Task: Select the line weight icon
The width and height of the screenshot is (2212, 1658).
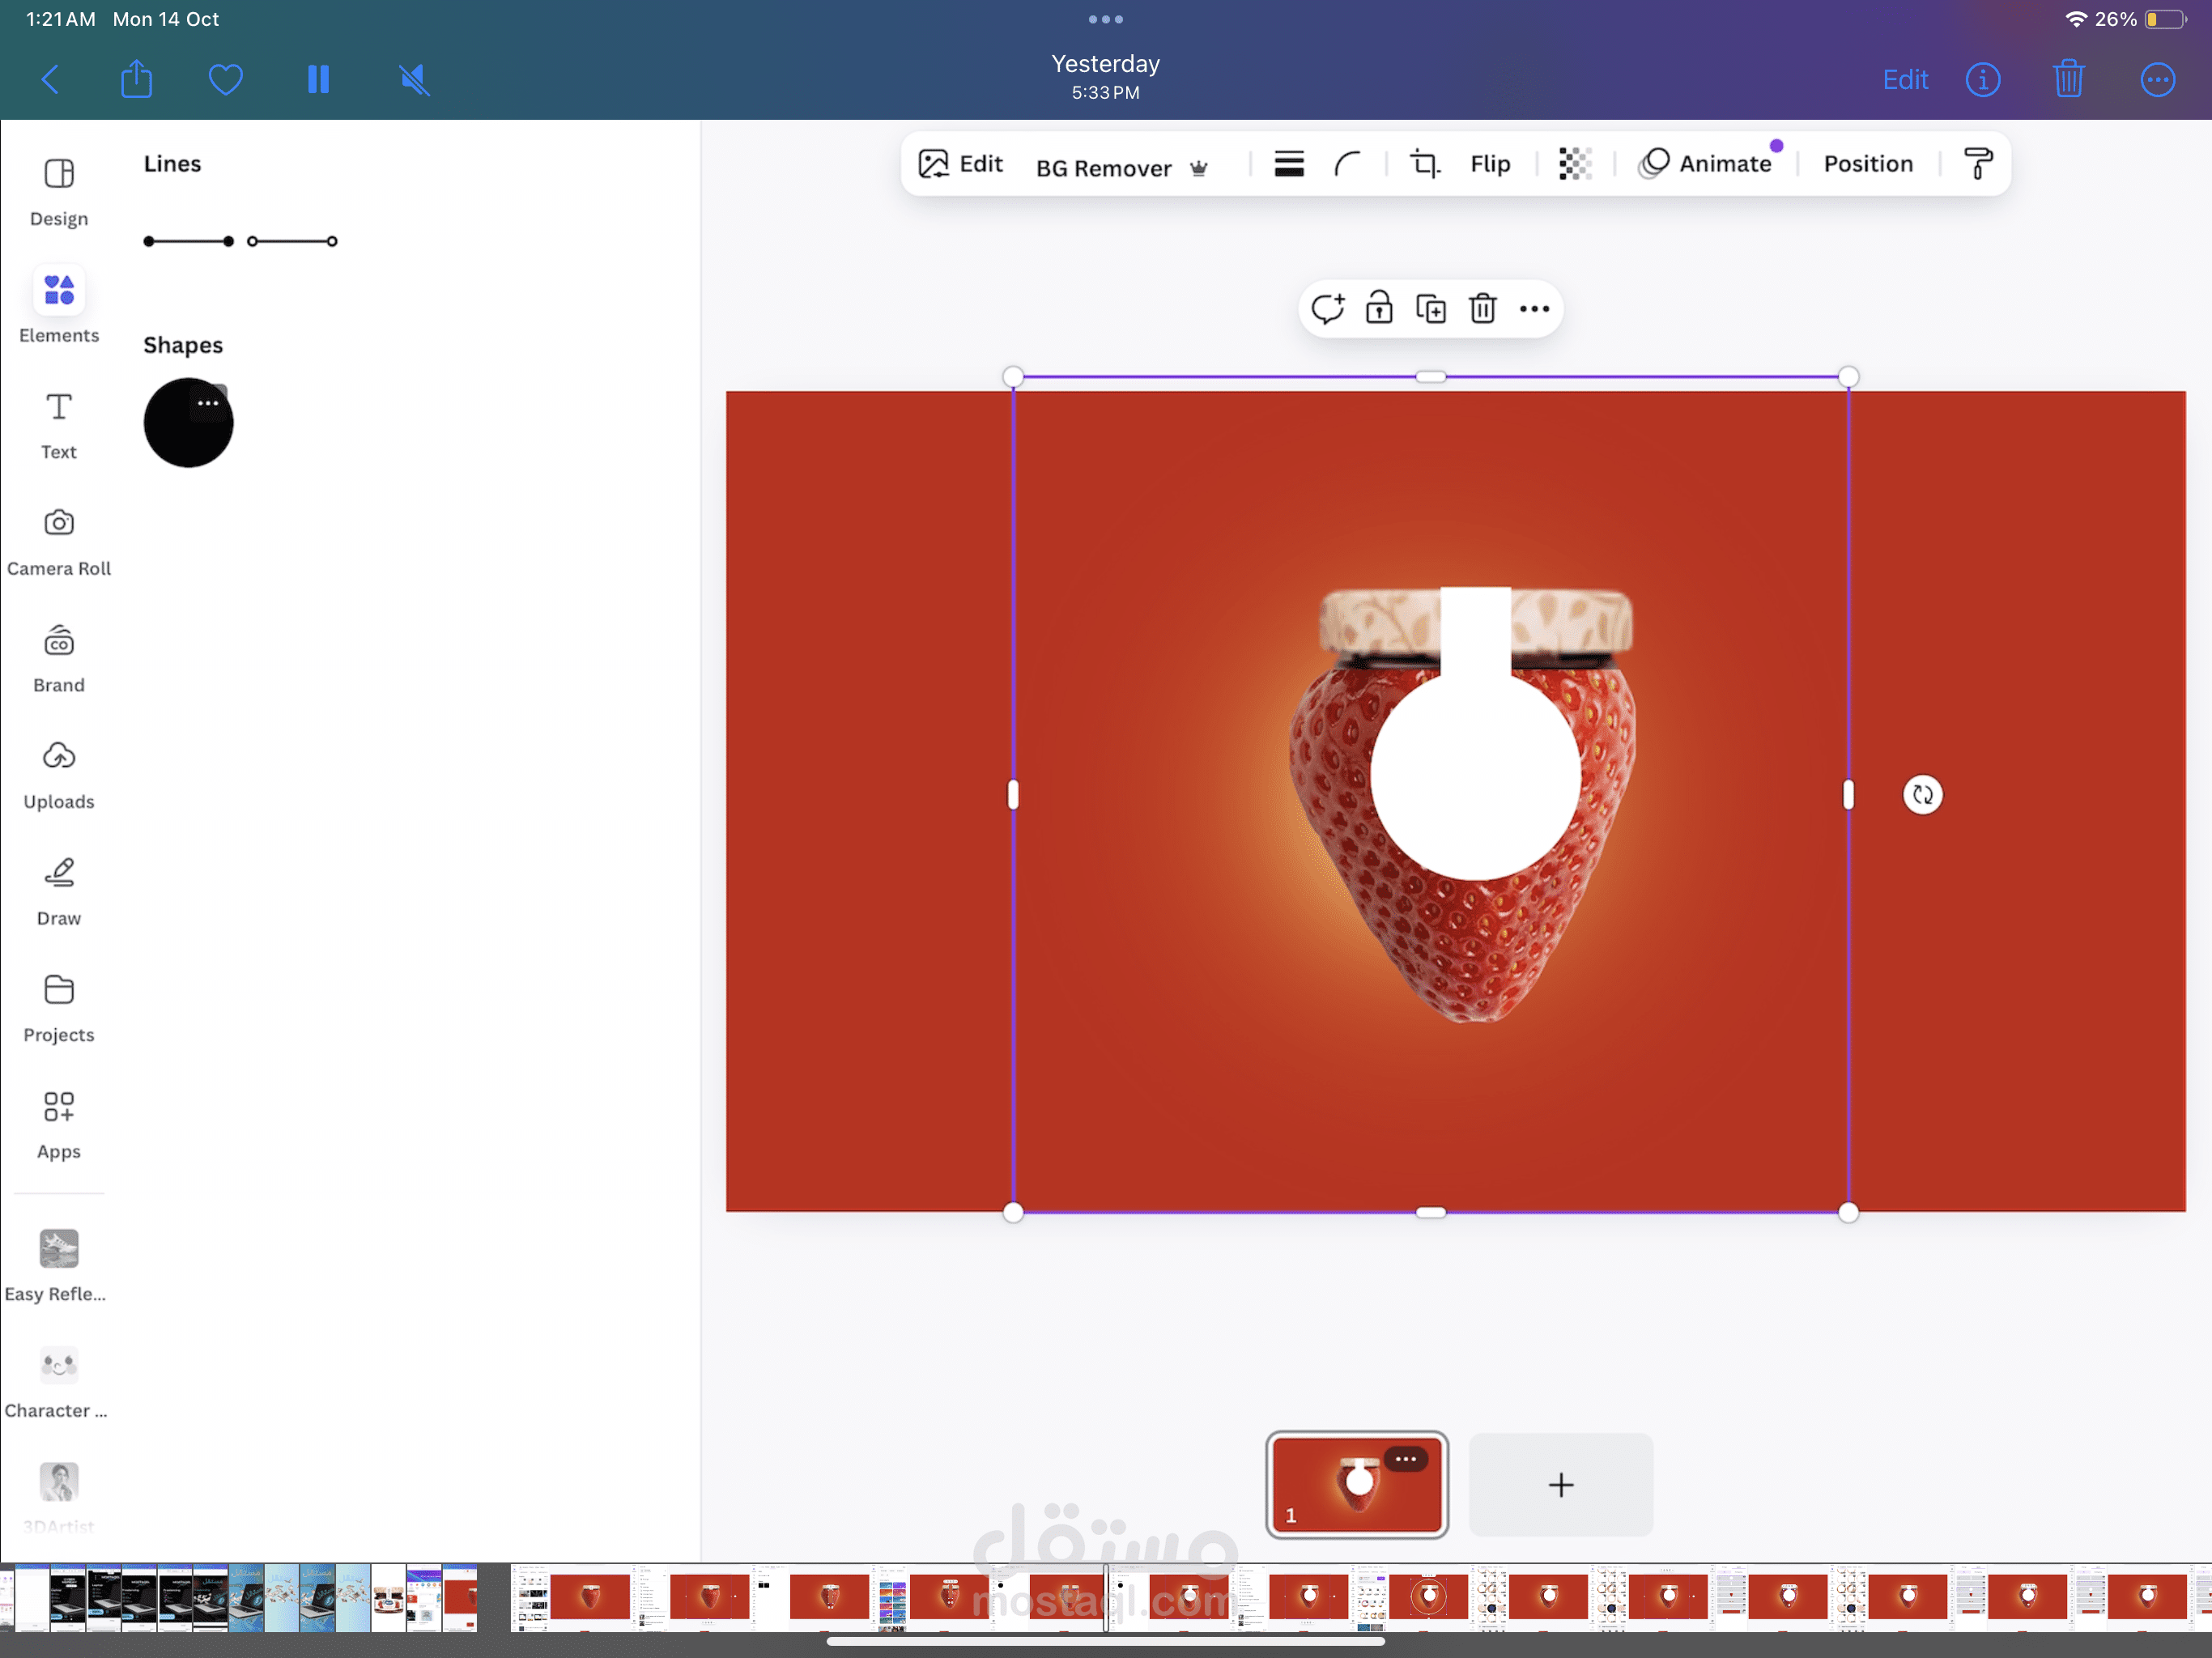Action: [x=1289, y=163]
